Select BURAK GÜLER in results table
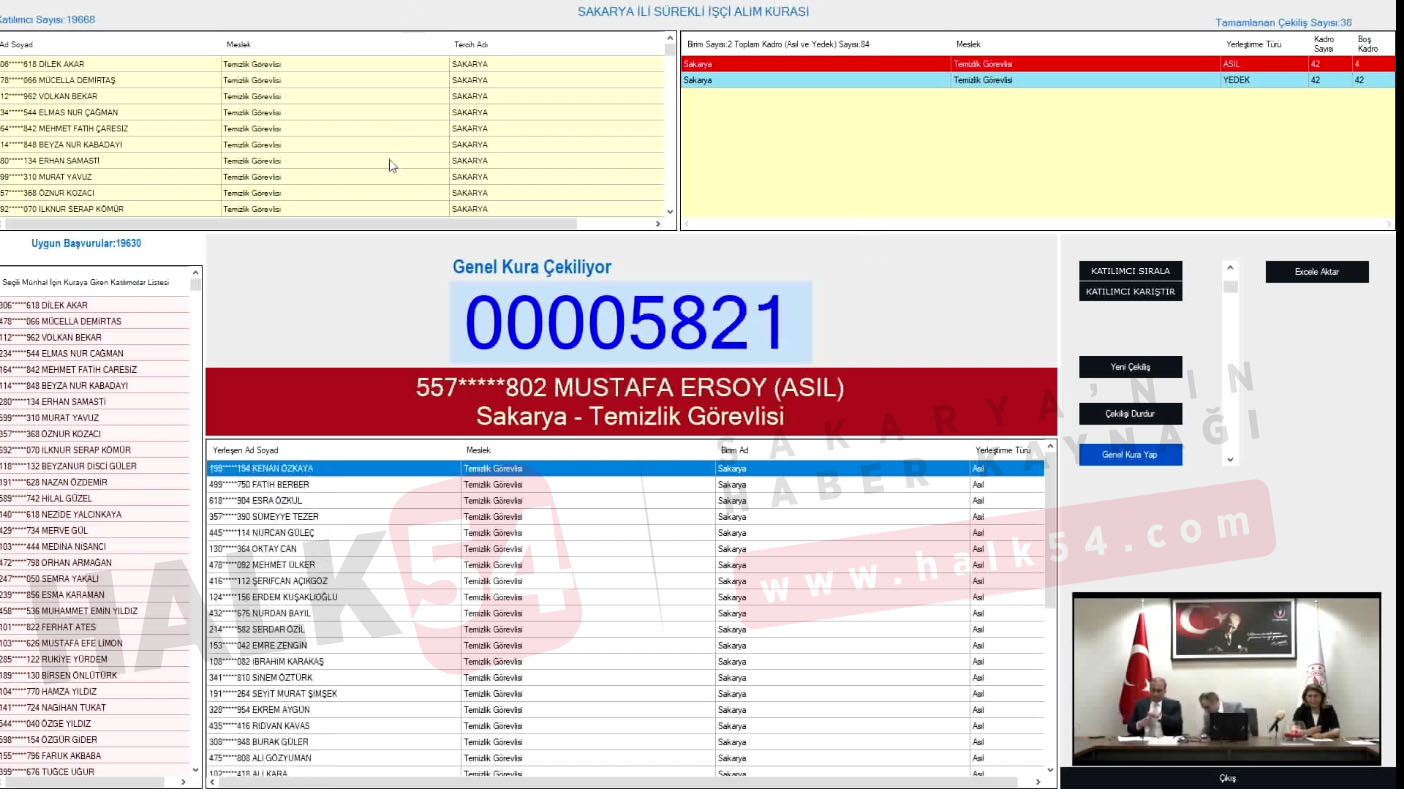The width and height of the screenshot is (1404, 792). 625,741
